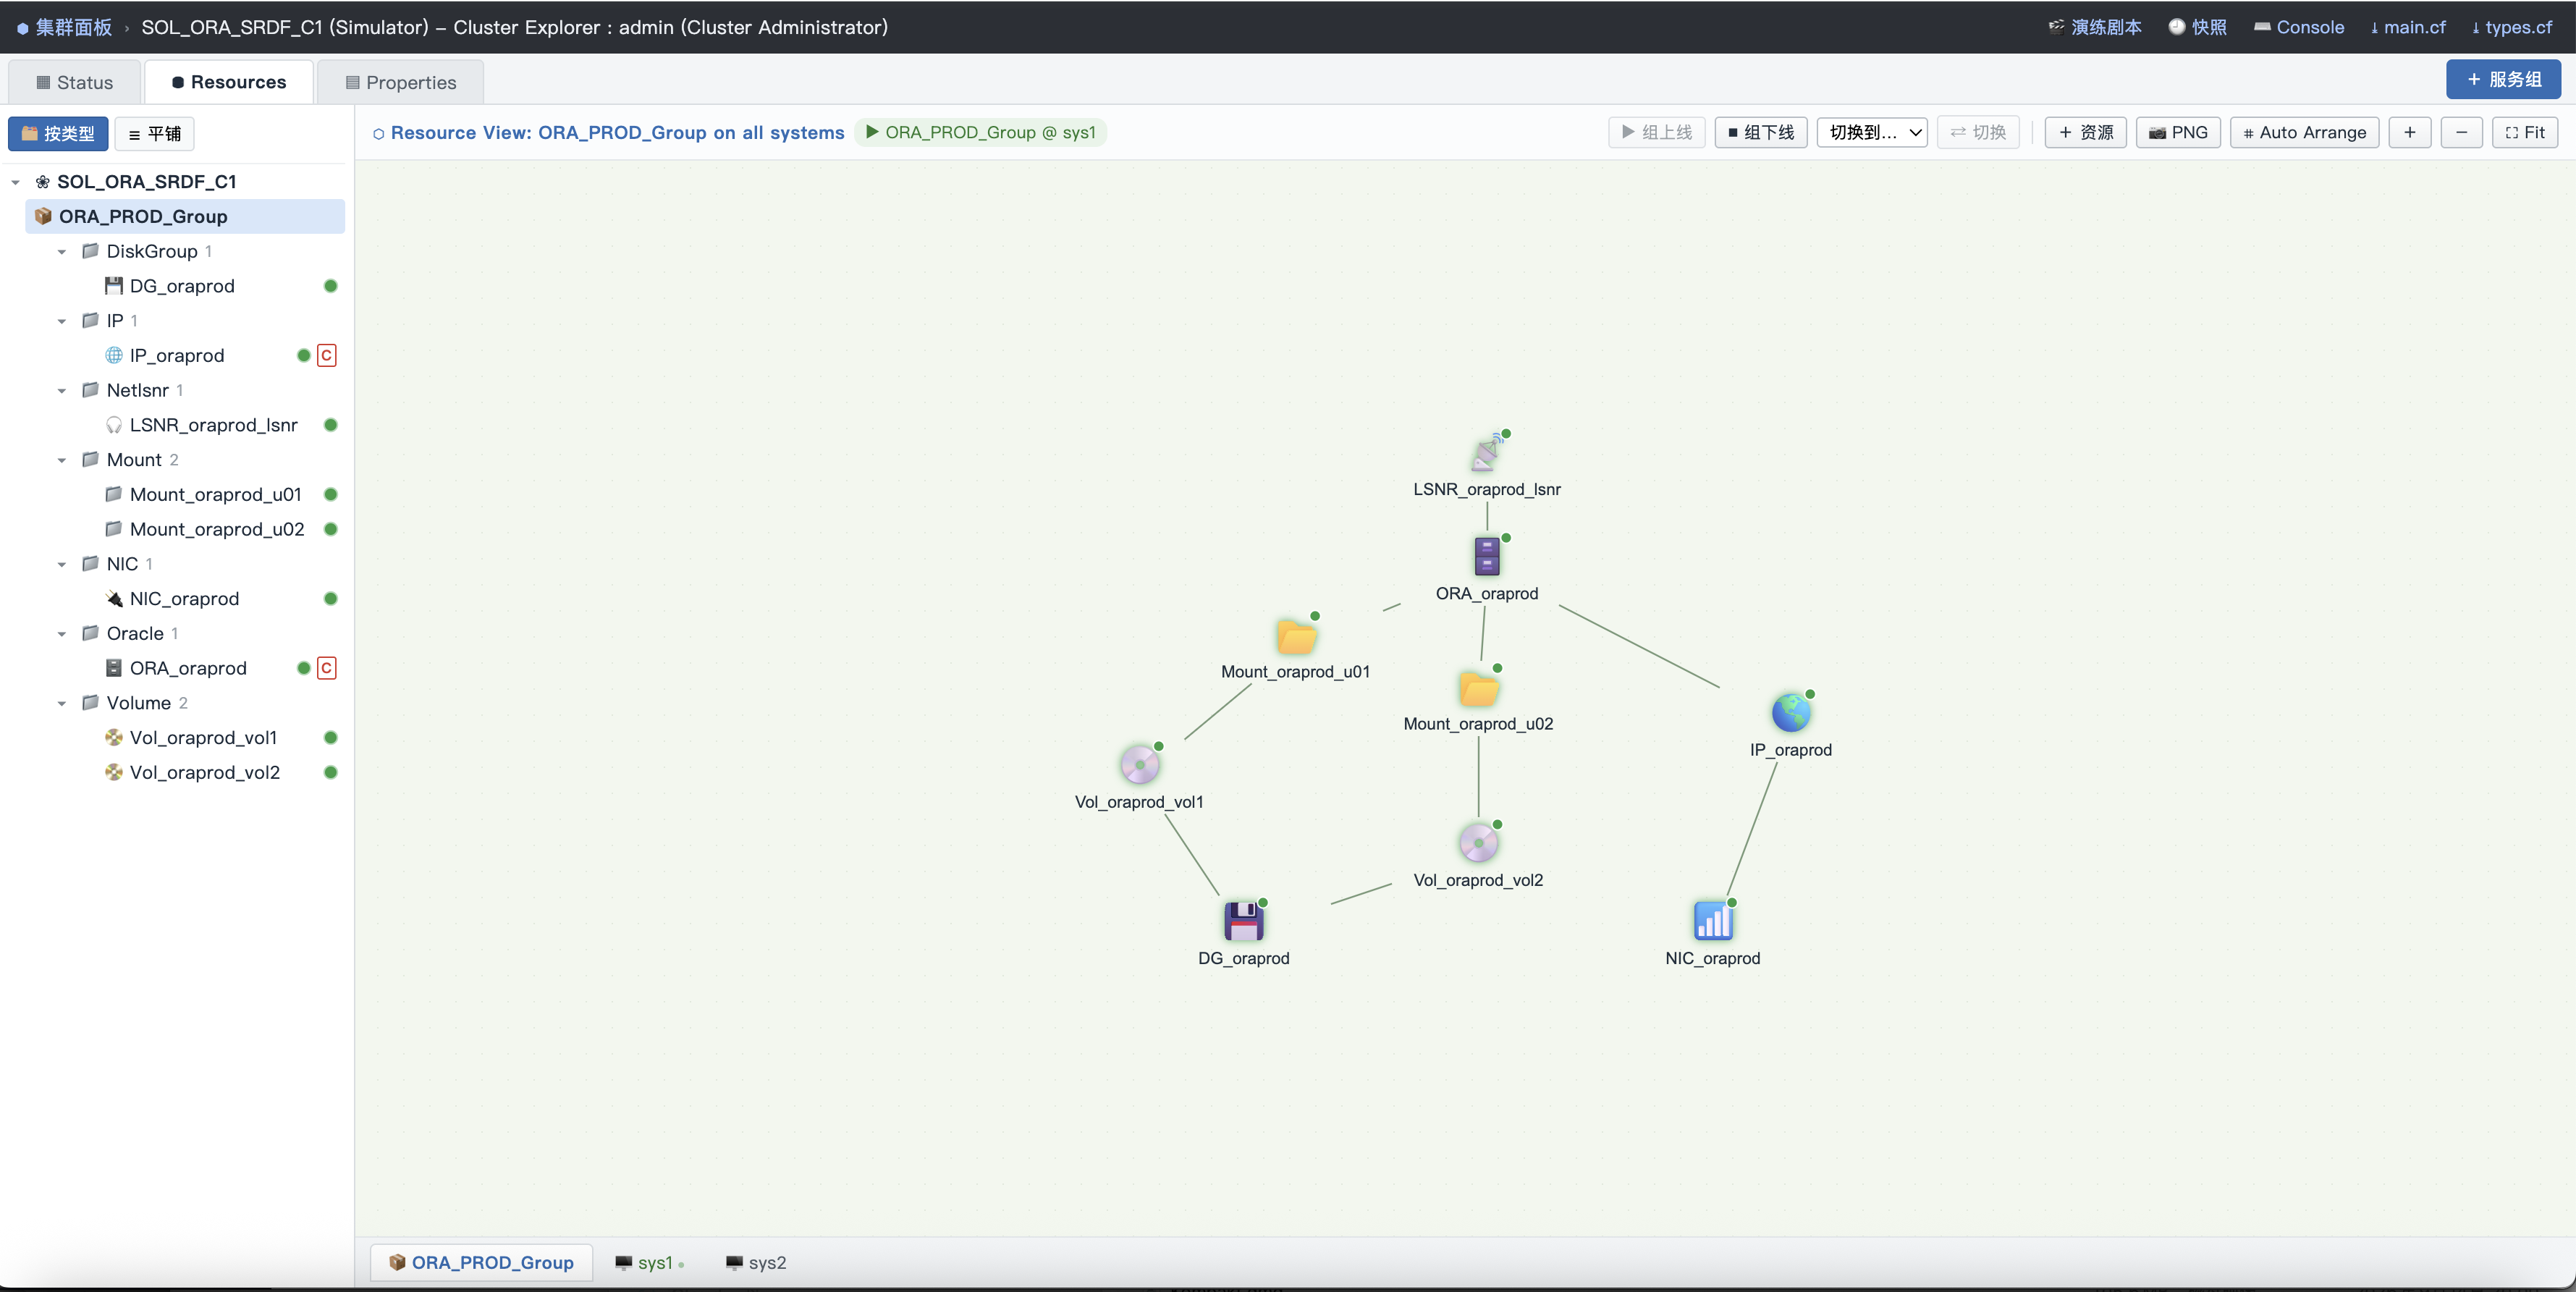2576x1292 pixels.
Task: Collapse the Volume tree folder
Action: click(x=62, y=703)
